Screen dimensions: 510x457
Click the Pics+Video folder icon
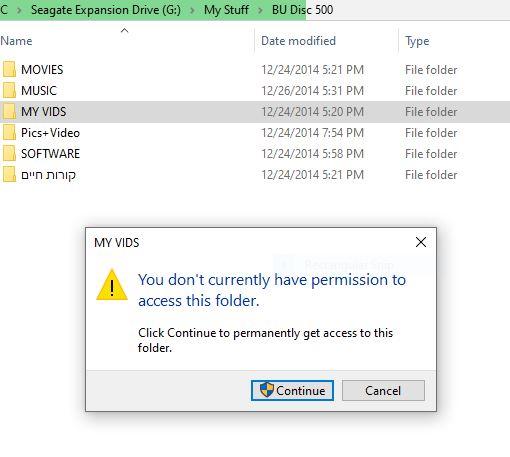click(9, 132)
